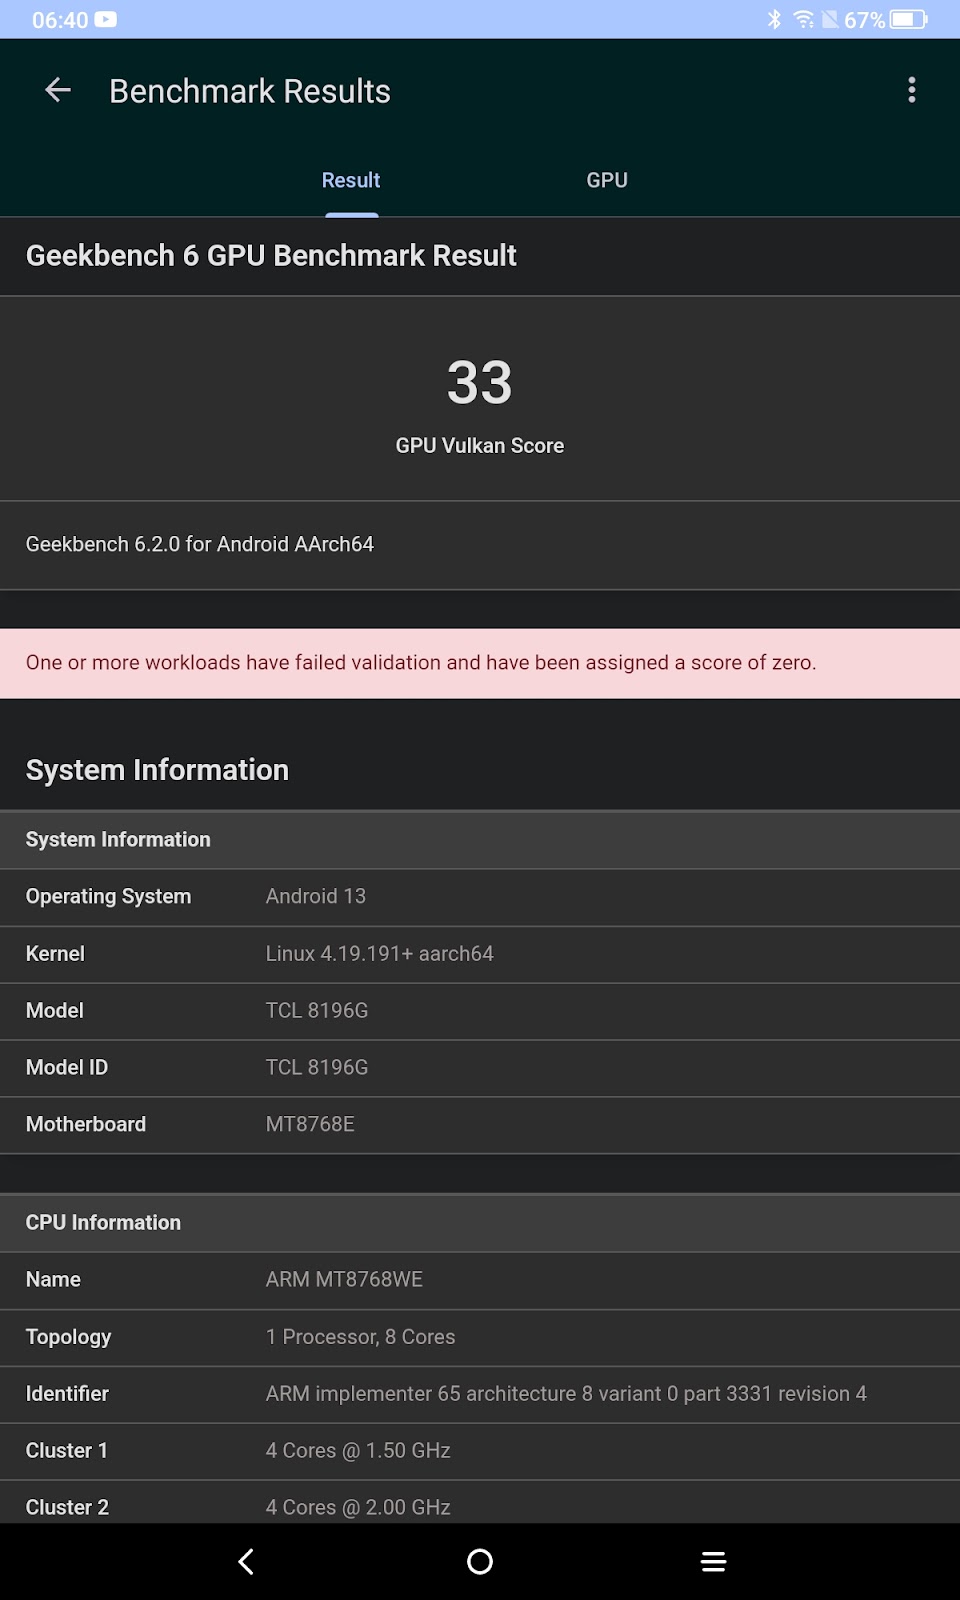Tap the Wi-Fi status icon
Screen dimensions: 960x1600
(804, 20)
